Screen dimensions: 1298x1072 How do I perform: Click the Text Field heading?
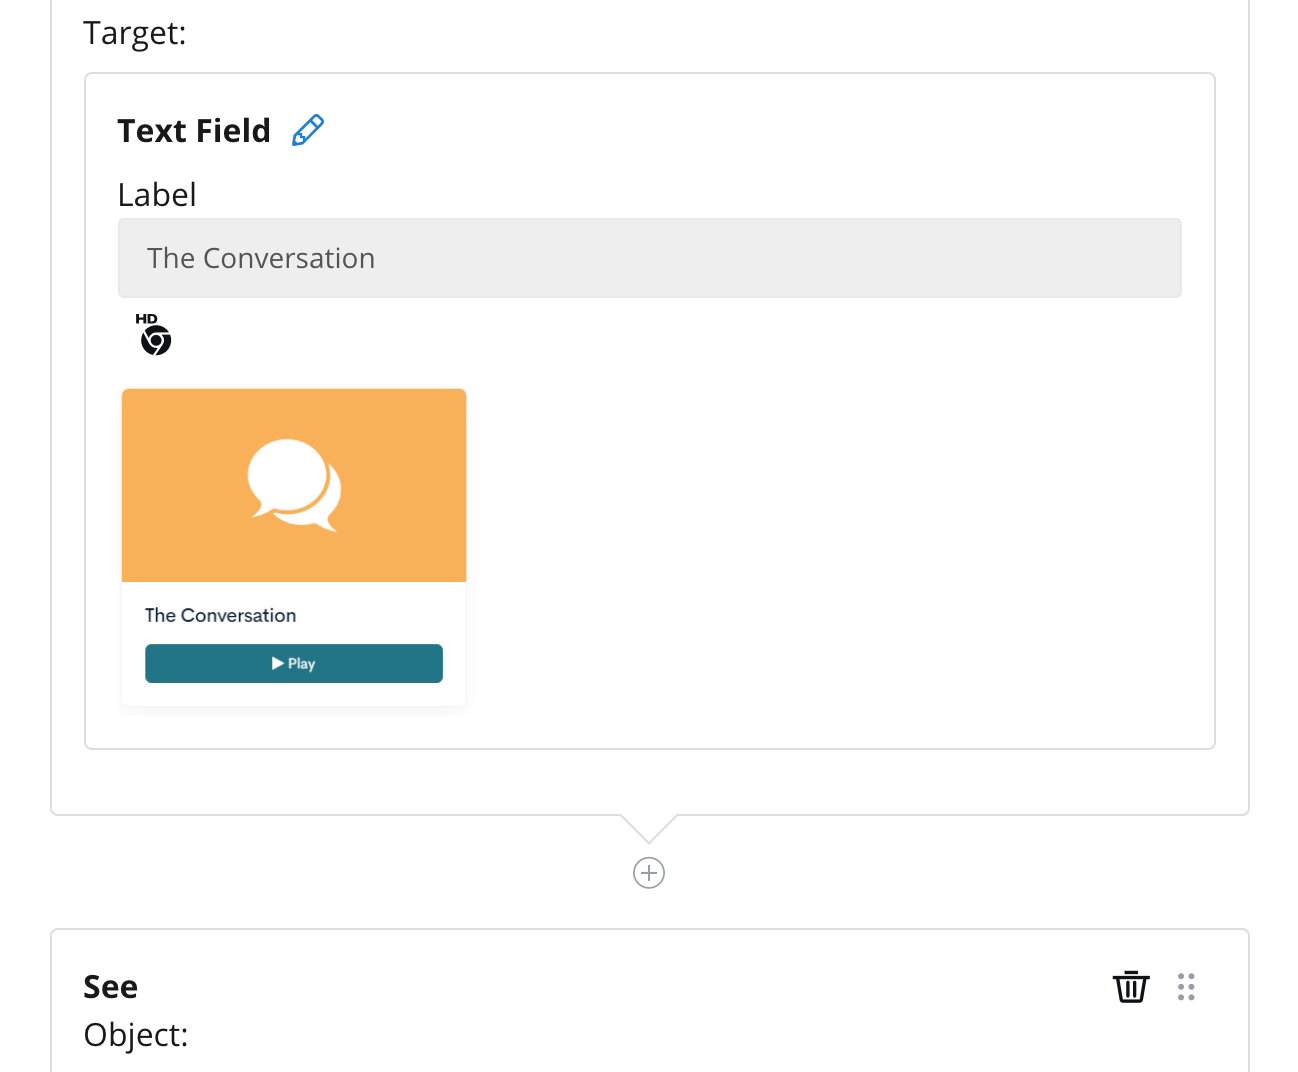coord(193,130)
